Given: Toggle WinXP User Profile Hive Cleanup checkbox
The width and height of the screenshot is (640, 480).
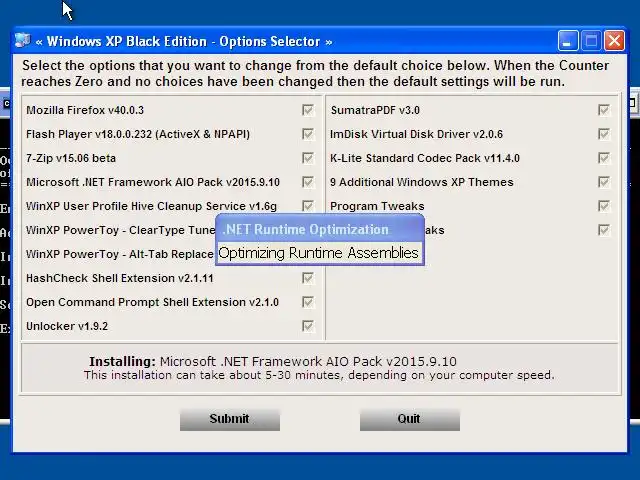Looking at the screenshot, I should [x=308, y=205].
